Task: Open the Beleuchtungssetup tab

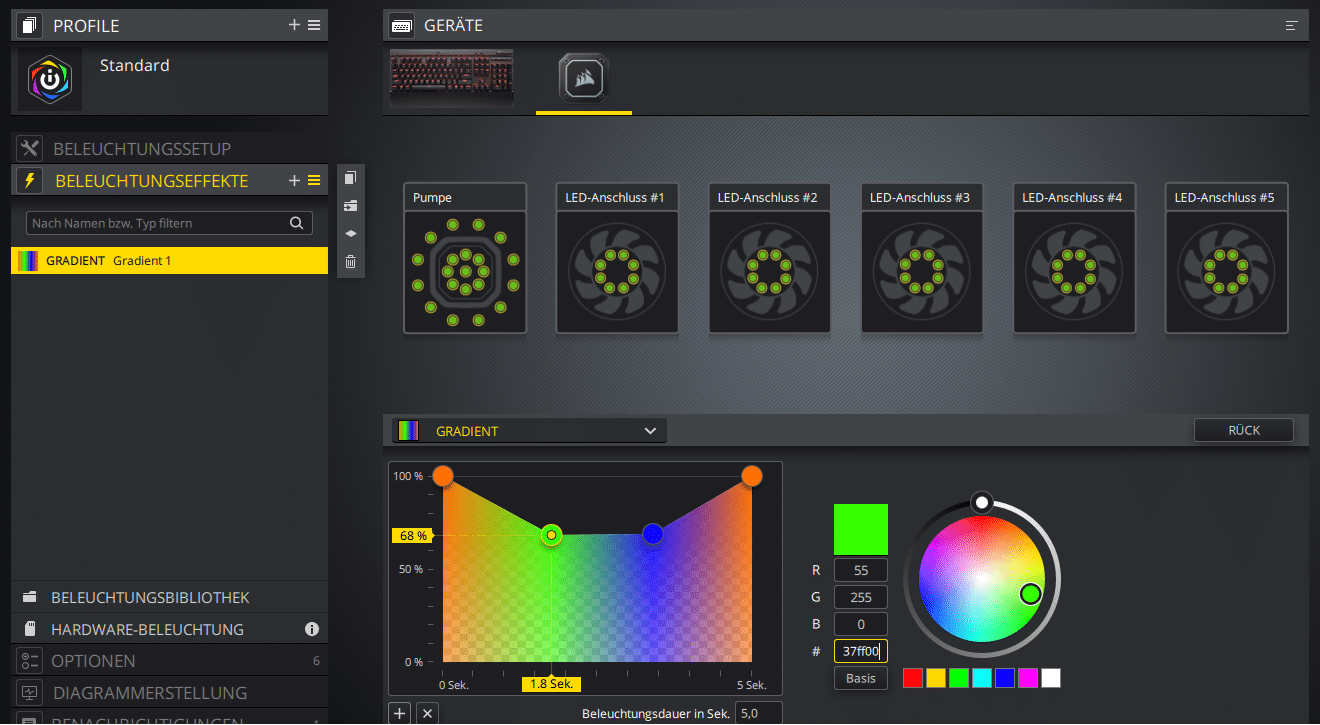Action: (x=142, y=149)
